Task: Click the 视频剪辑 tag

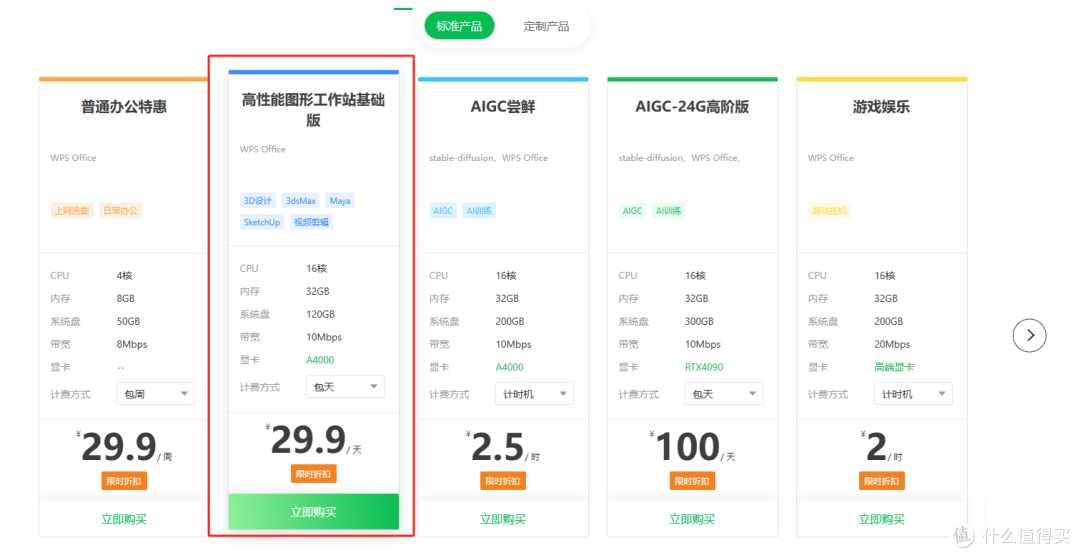Action: [x=311, y=222]
